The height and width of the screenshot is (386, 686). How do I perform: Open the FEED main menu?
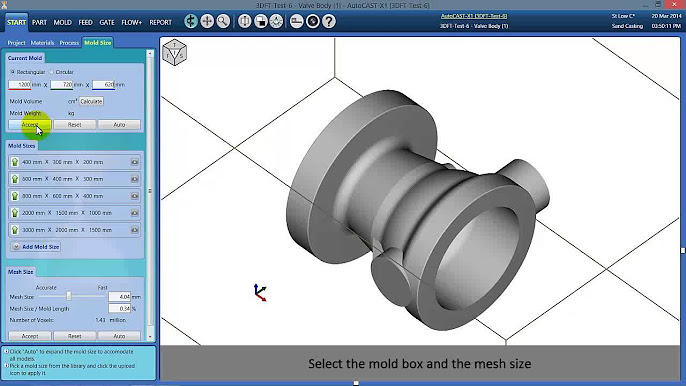pyautogui.click(x=85, y=22)
